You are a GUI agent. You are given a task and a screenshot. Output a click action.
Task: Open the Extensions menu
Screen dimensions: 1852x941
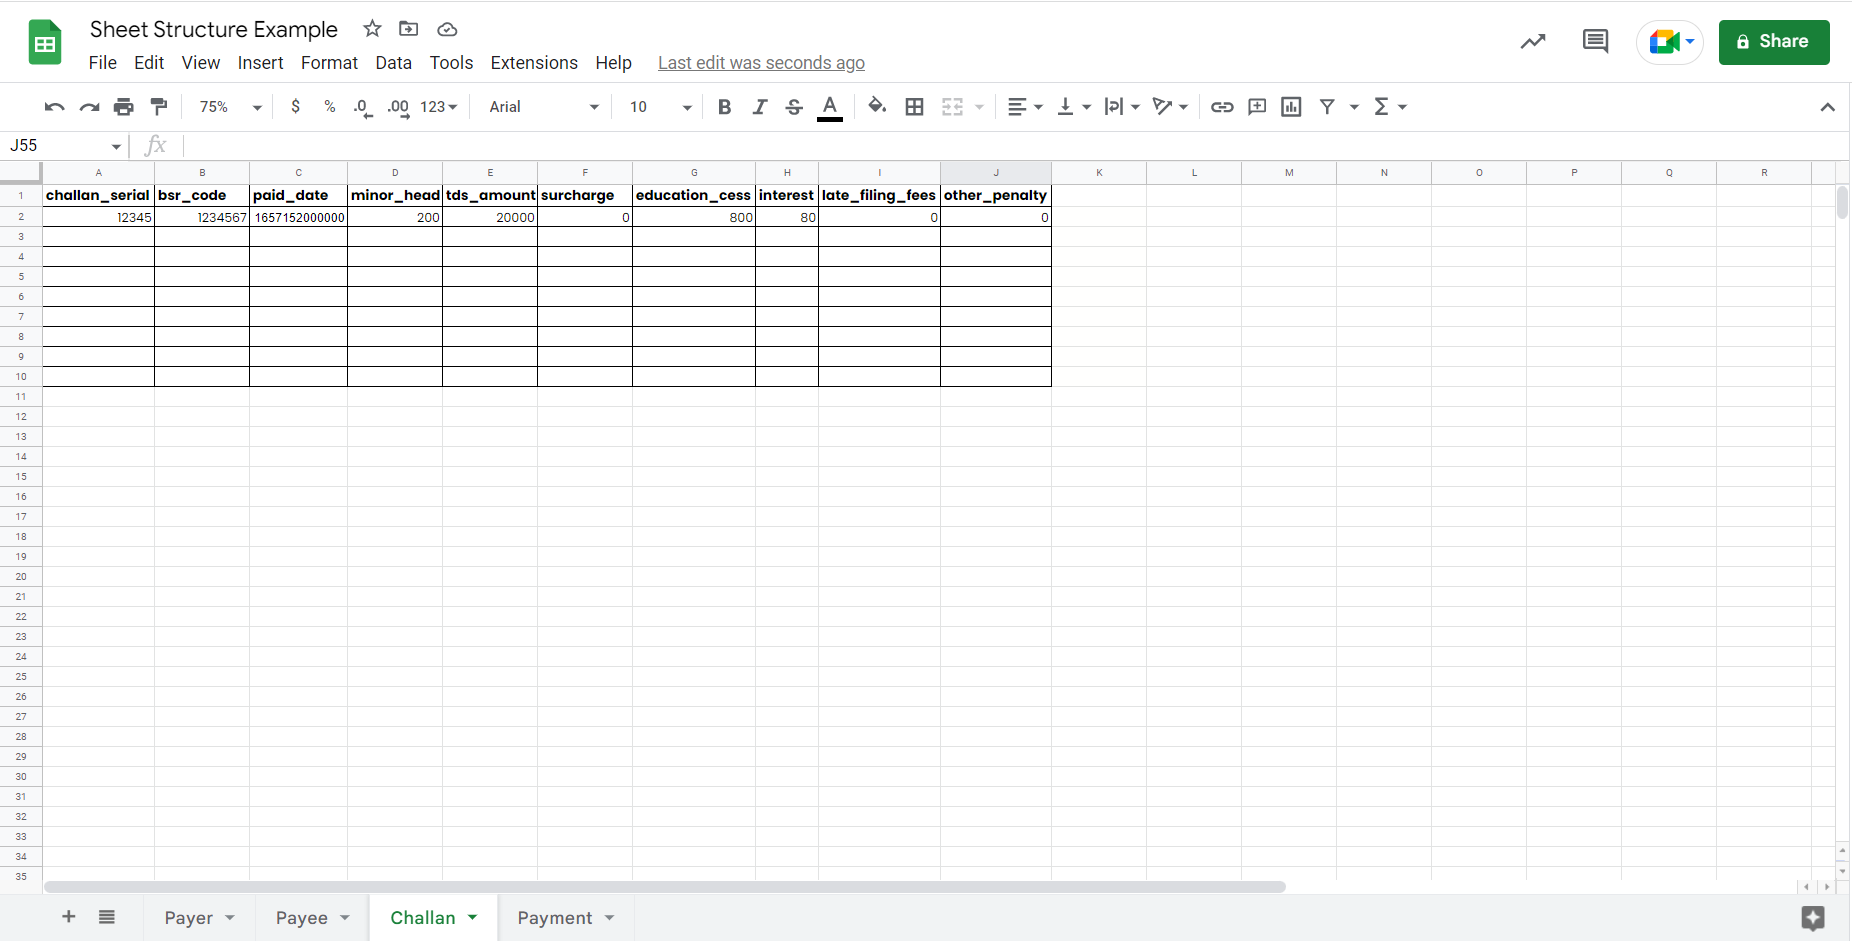click(534, 63)
